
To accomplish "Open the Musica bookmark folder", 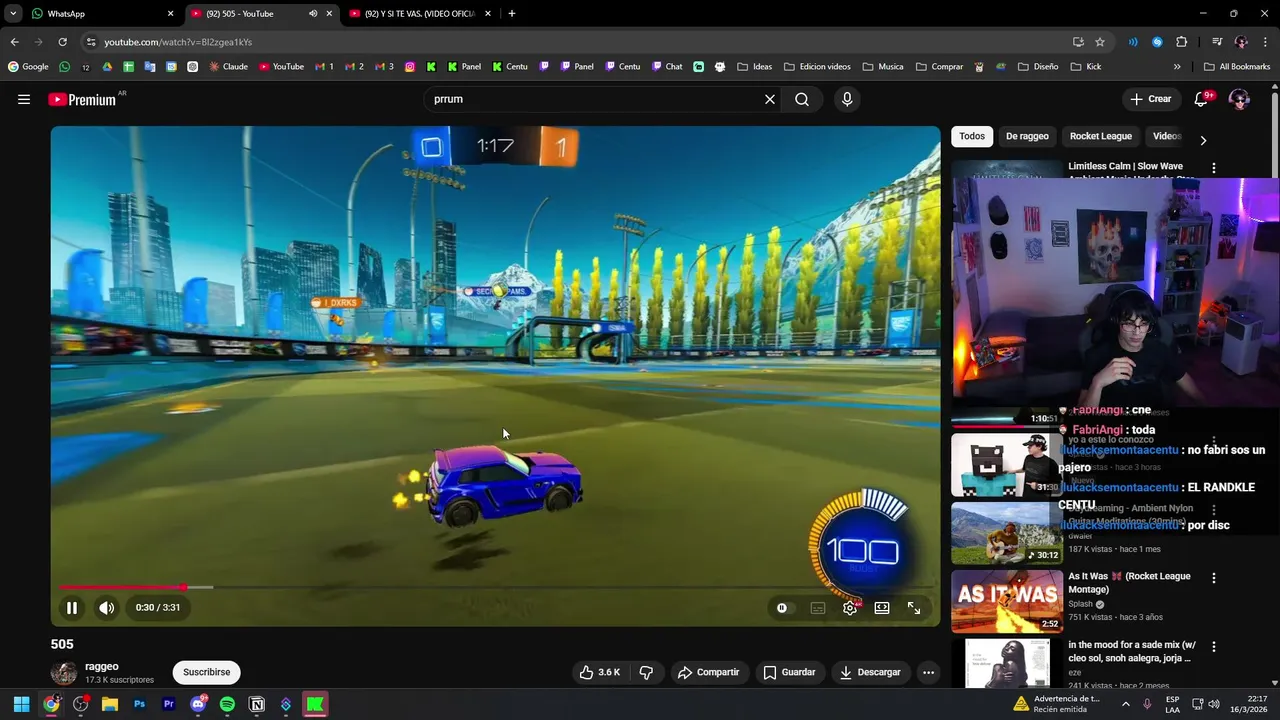I will pyautogui.click(x=883, y=67).
